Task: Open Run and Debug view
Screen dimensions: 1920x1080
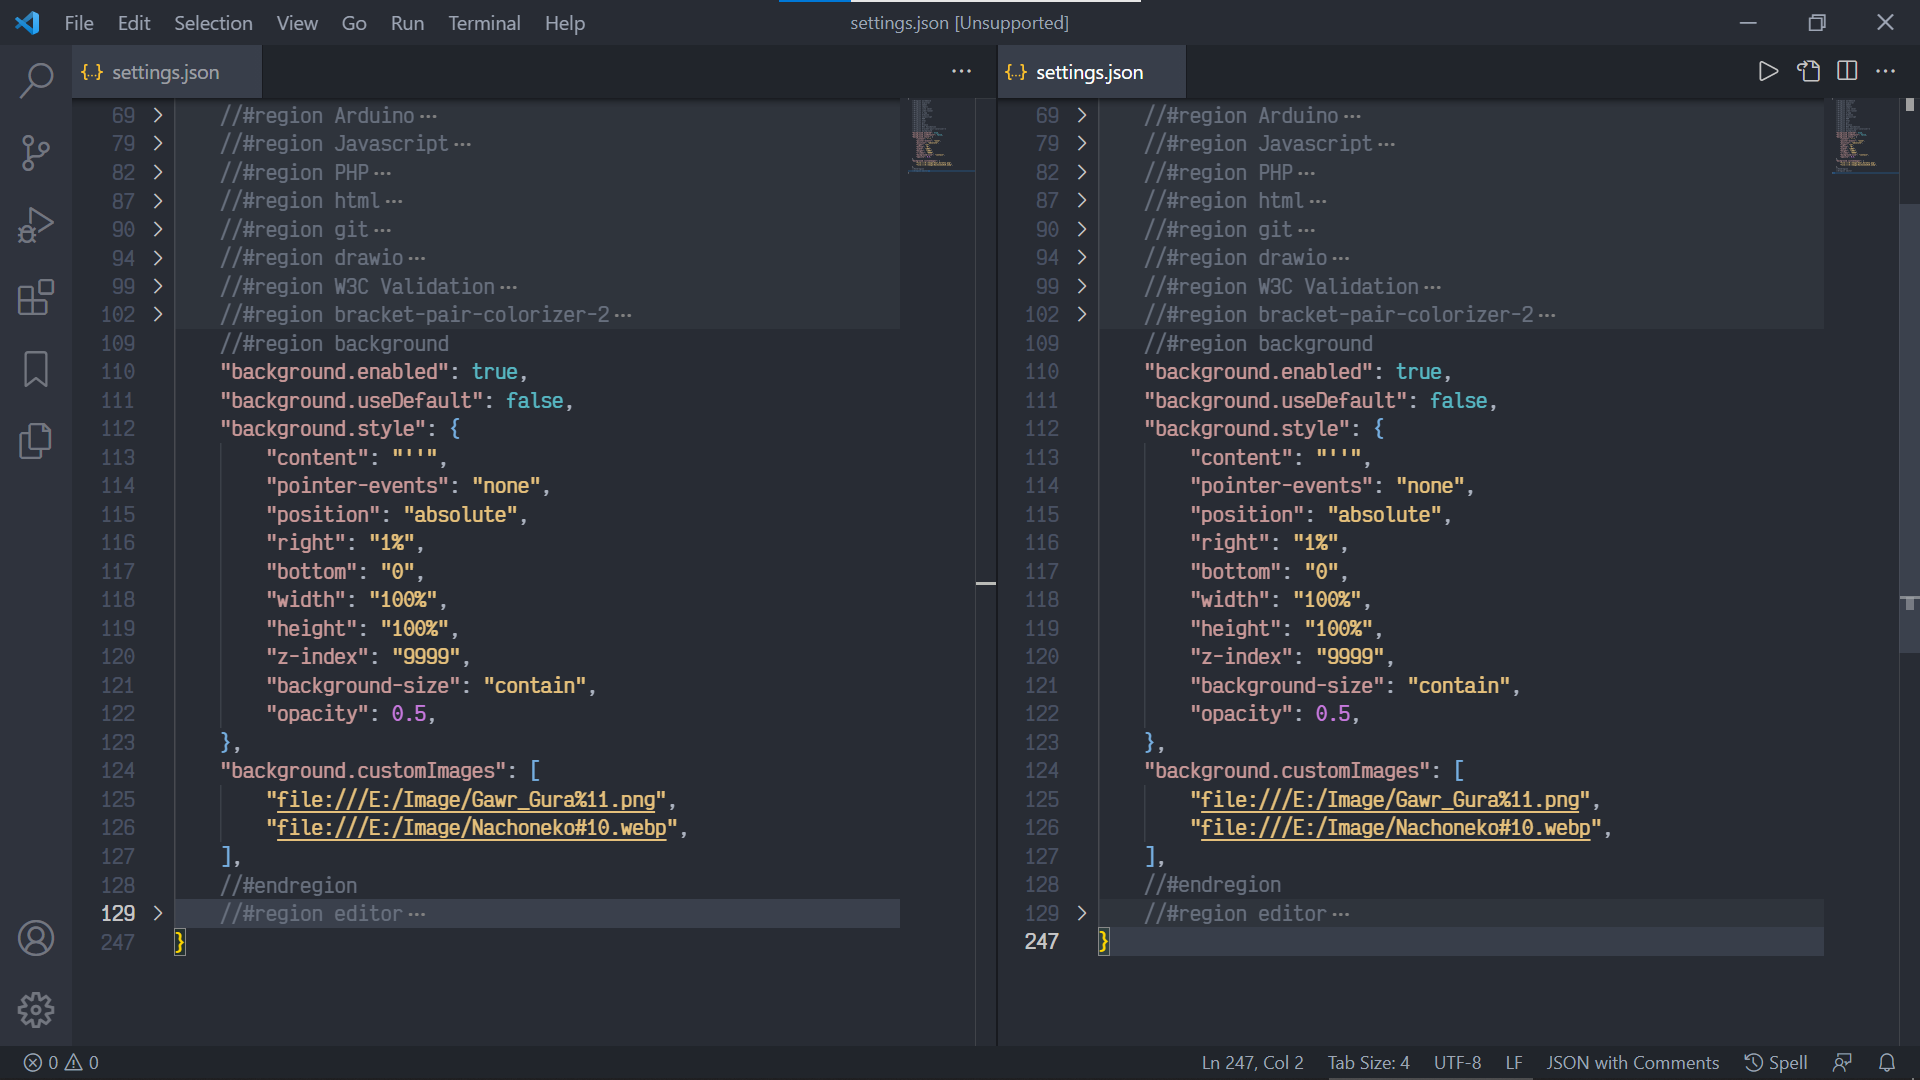Action: 36,225
